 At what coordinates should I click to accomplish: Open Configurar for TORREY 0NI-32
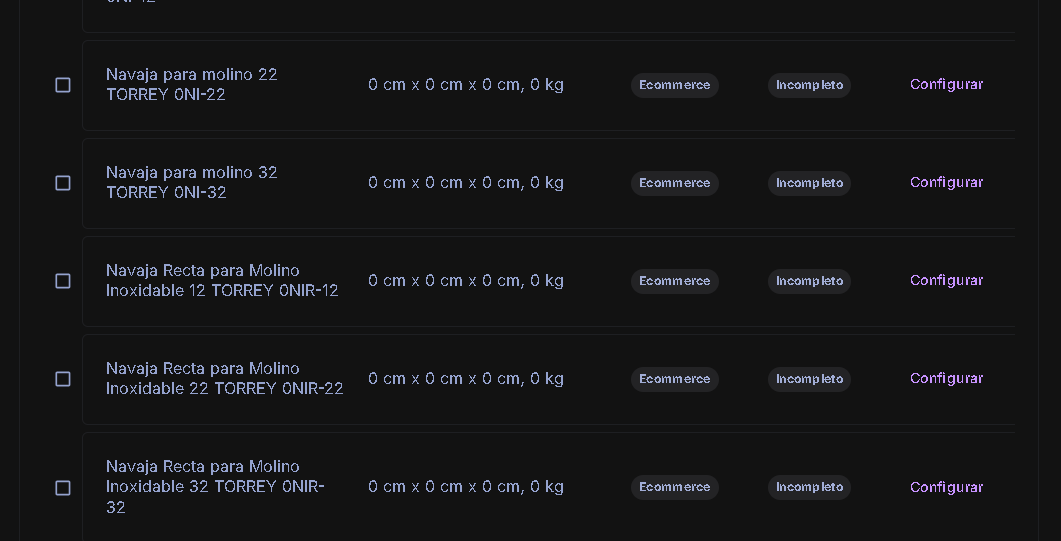[x=946, y=183]
